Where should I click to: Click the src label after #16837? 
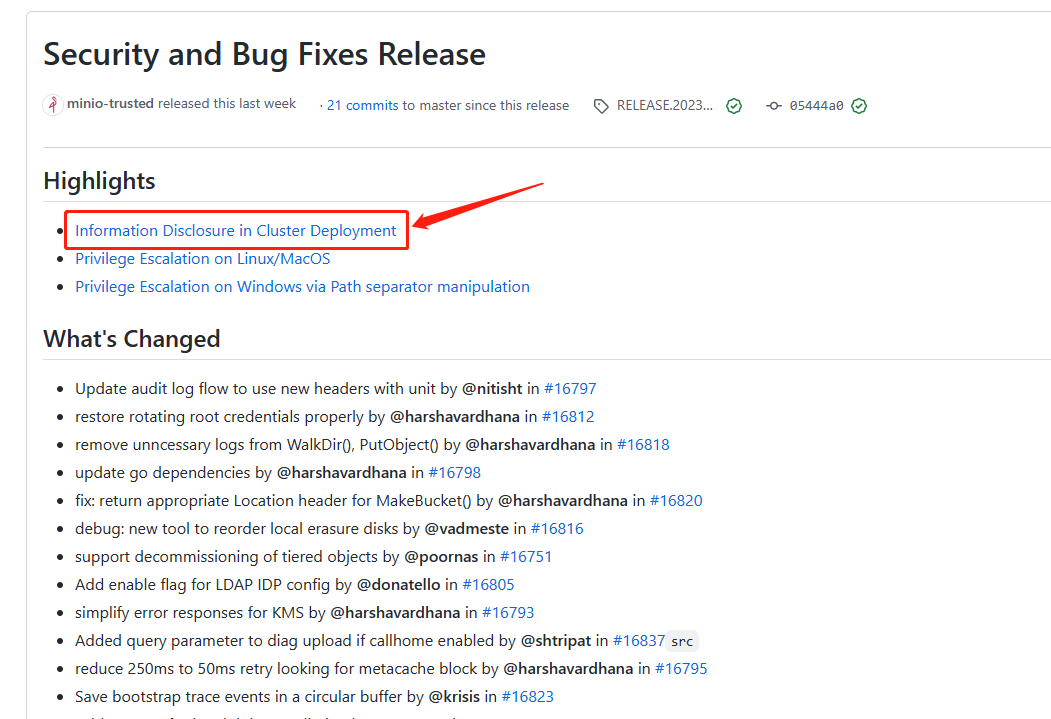point(682,641)
